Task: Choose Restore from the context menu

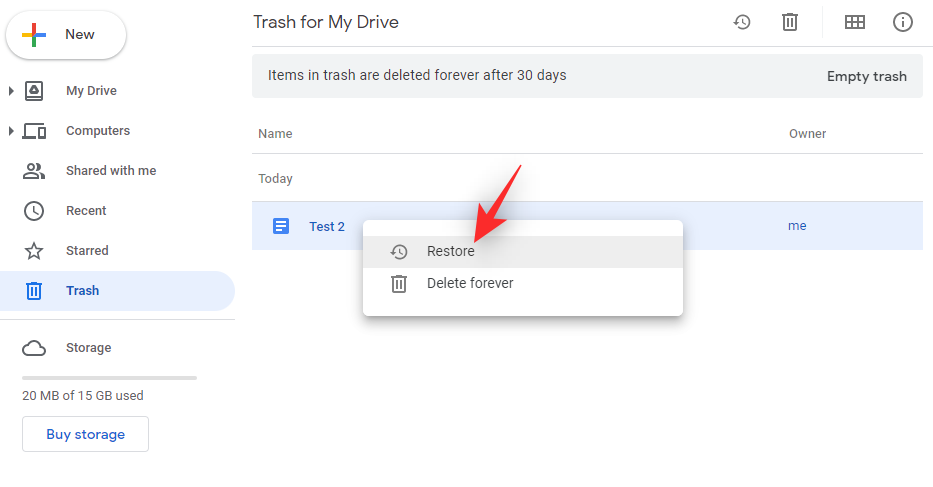Action: (522, 252)
